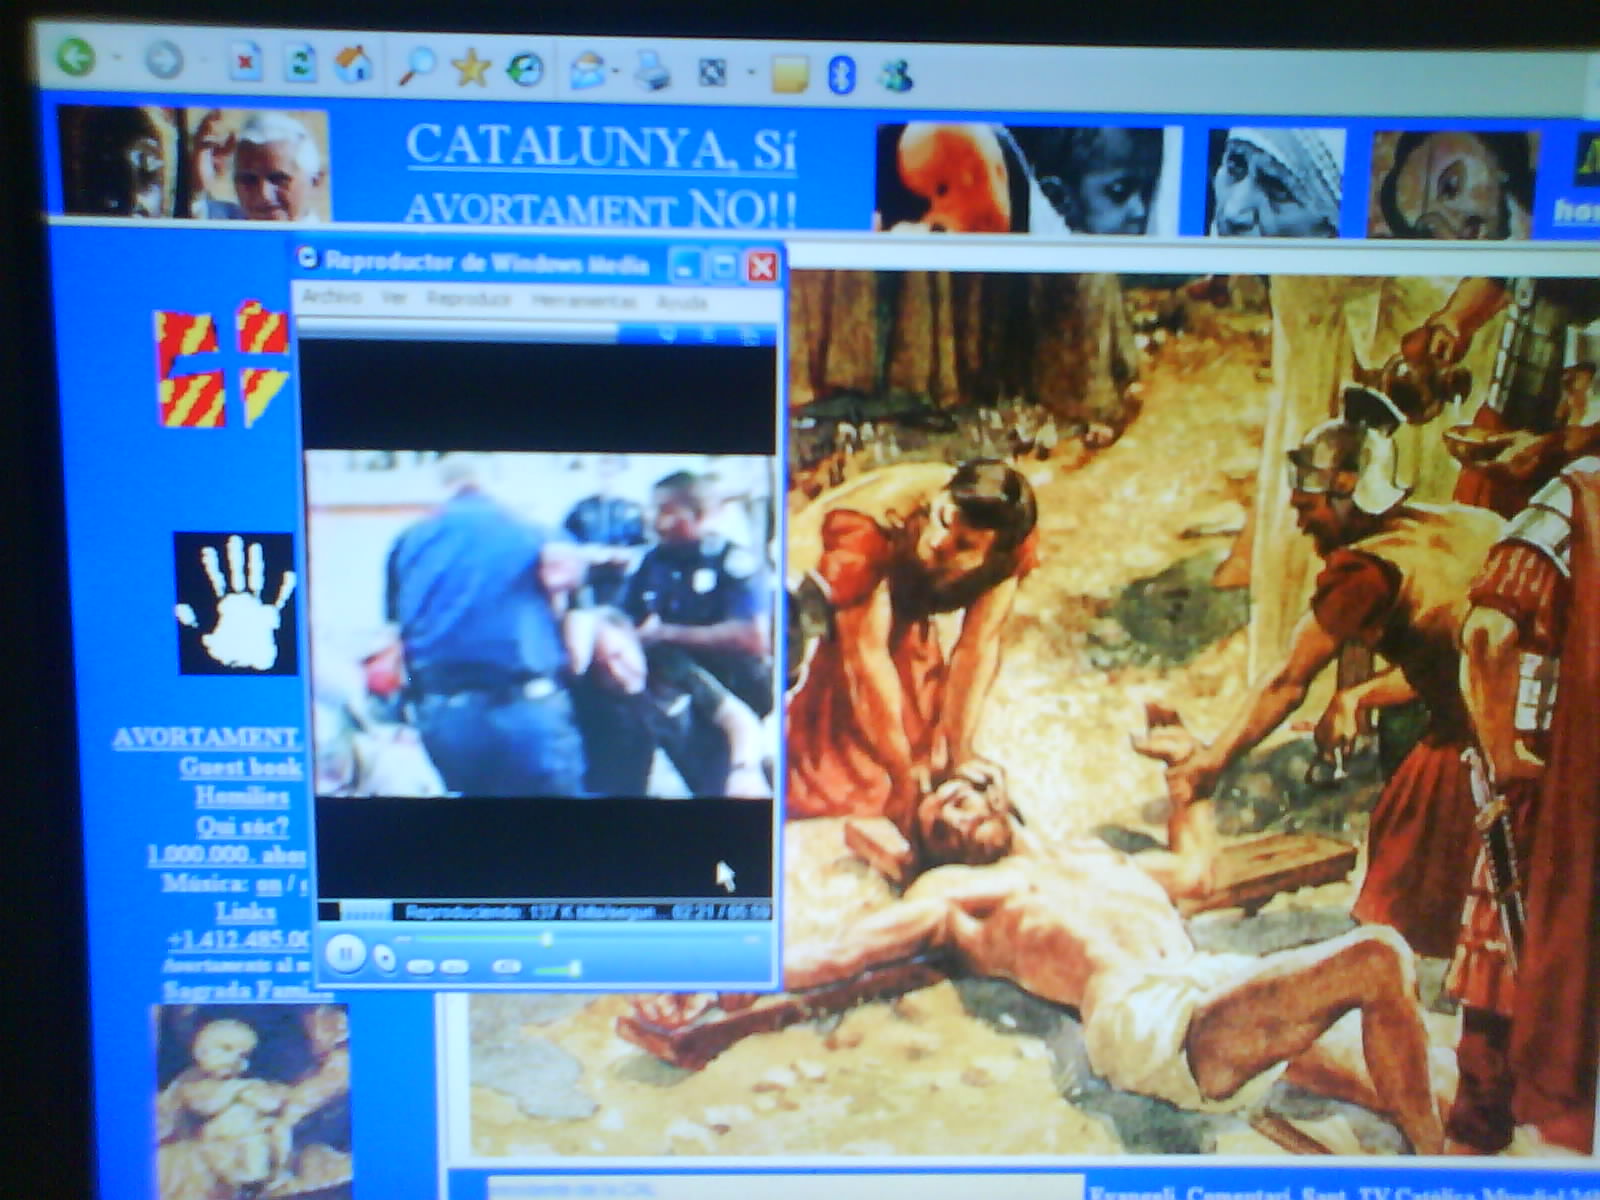Go forward with the gray Forward arrow
This screenshot has height=1200, width=1600.
pyautogui.click(x=164, y=60)
